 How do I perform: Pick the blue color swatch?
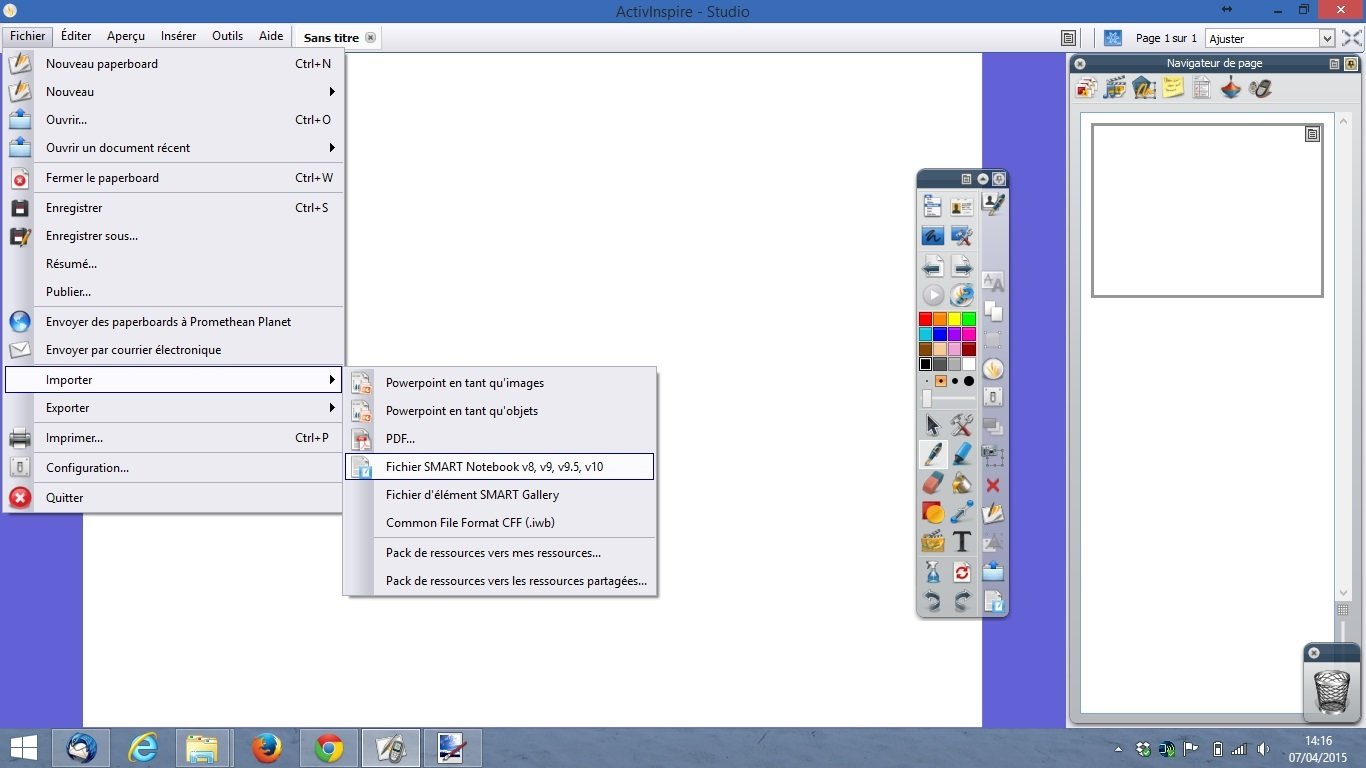tap(940, 334)
